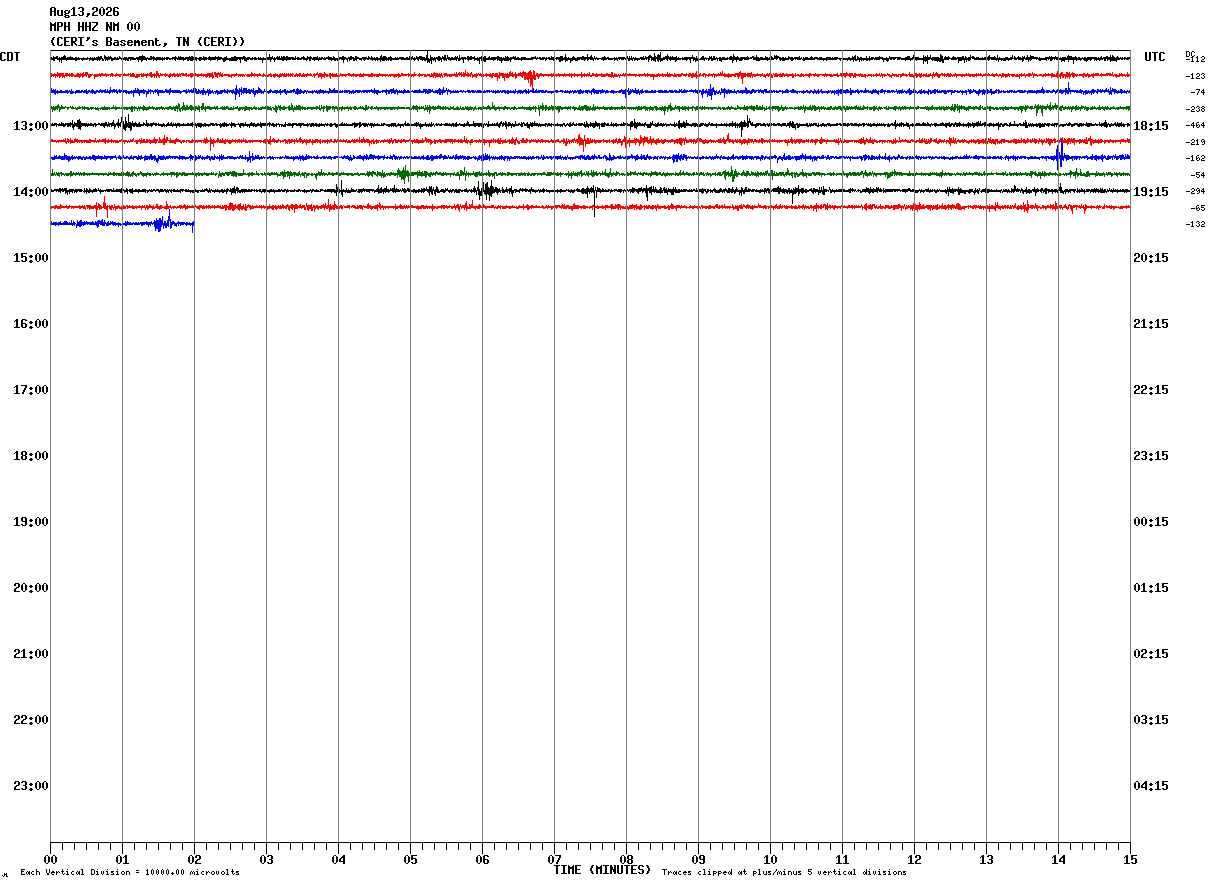Click the 22:15 UTC time label
This screenshot has height=886, width=1210.
tap(1151, 390)
